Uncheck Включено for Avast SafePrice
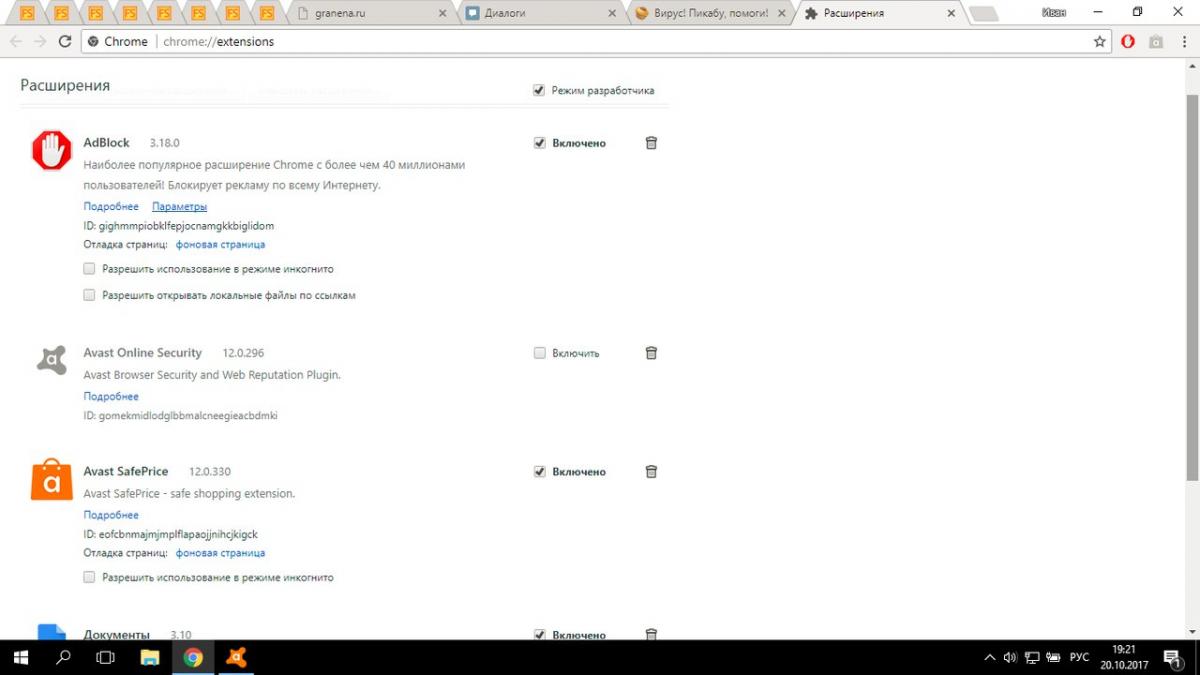 tap(540, 471)
